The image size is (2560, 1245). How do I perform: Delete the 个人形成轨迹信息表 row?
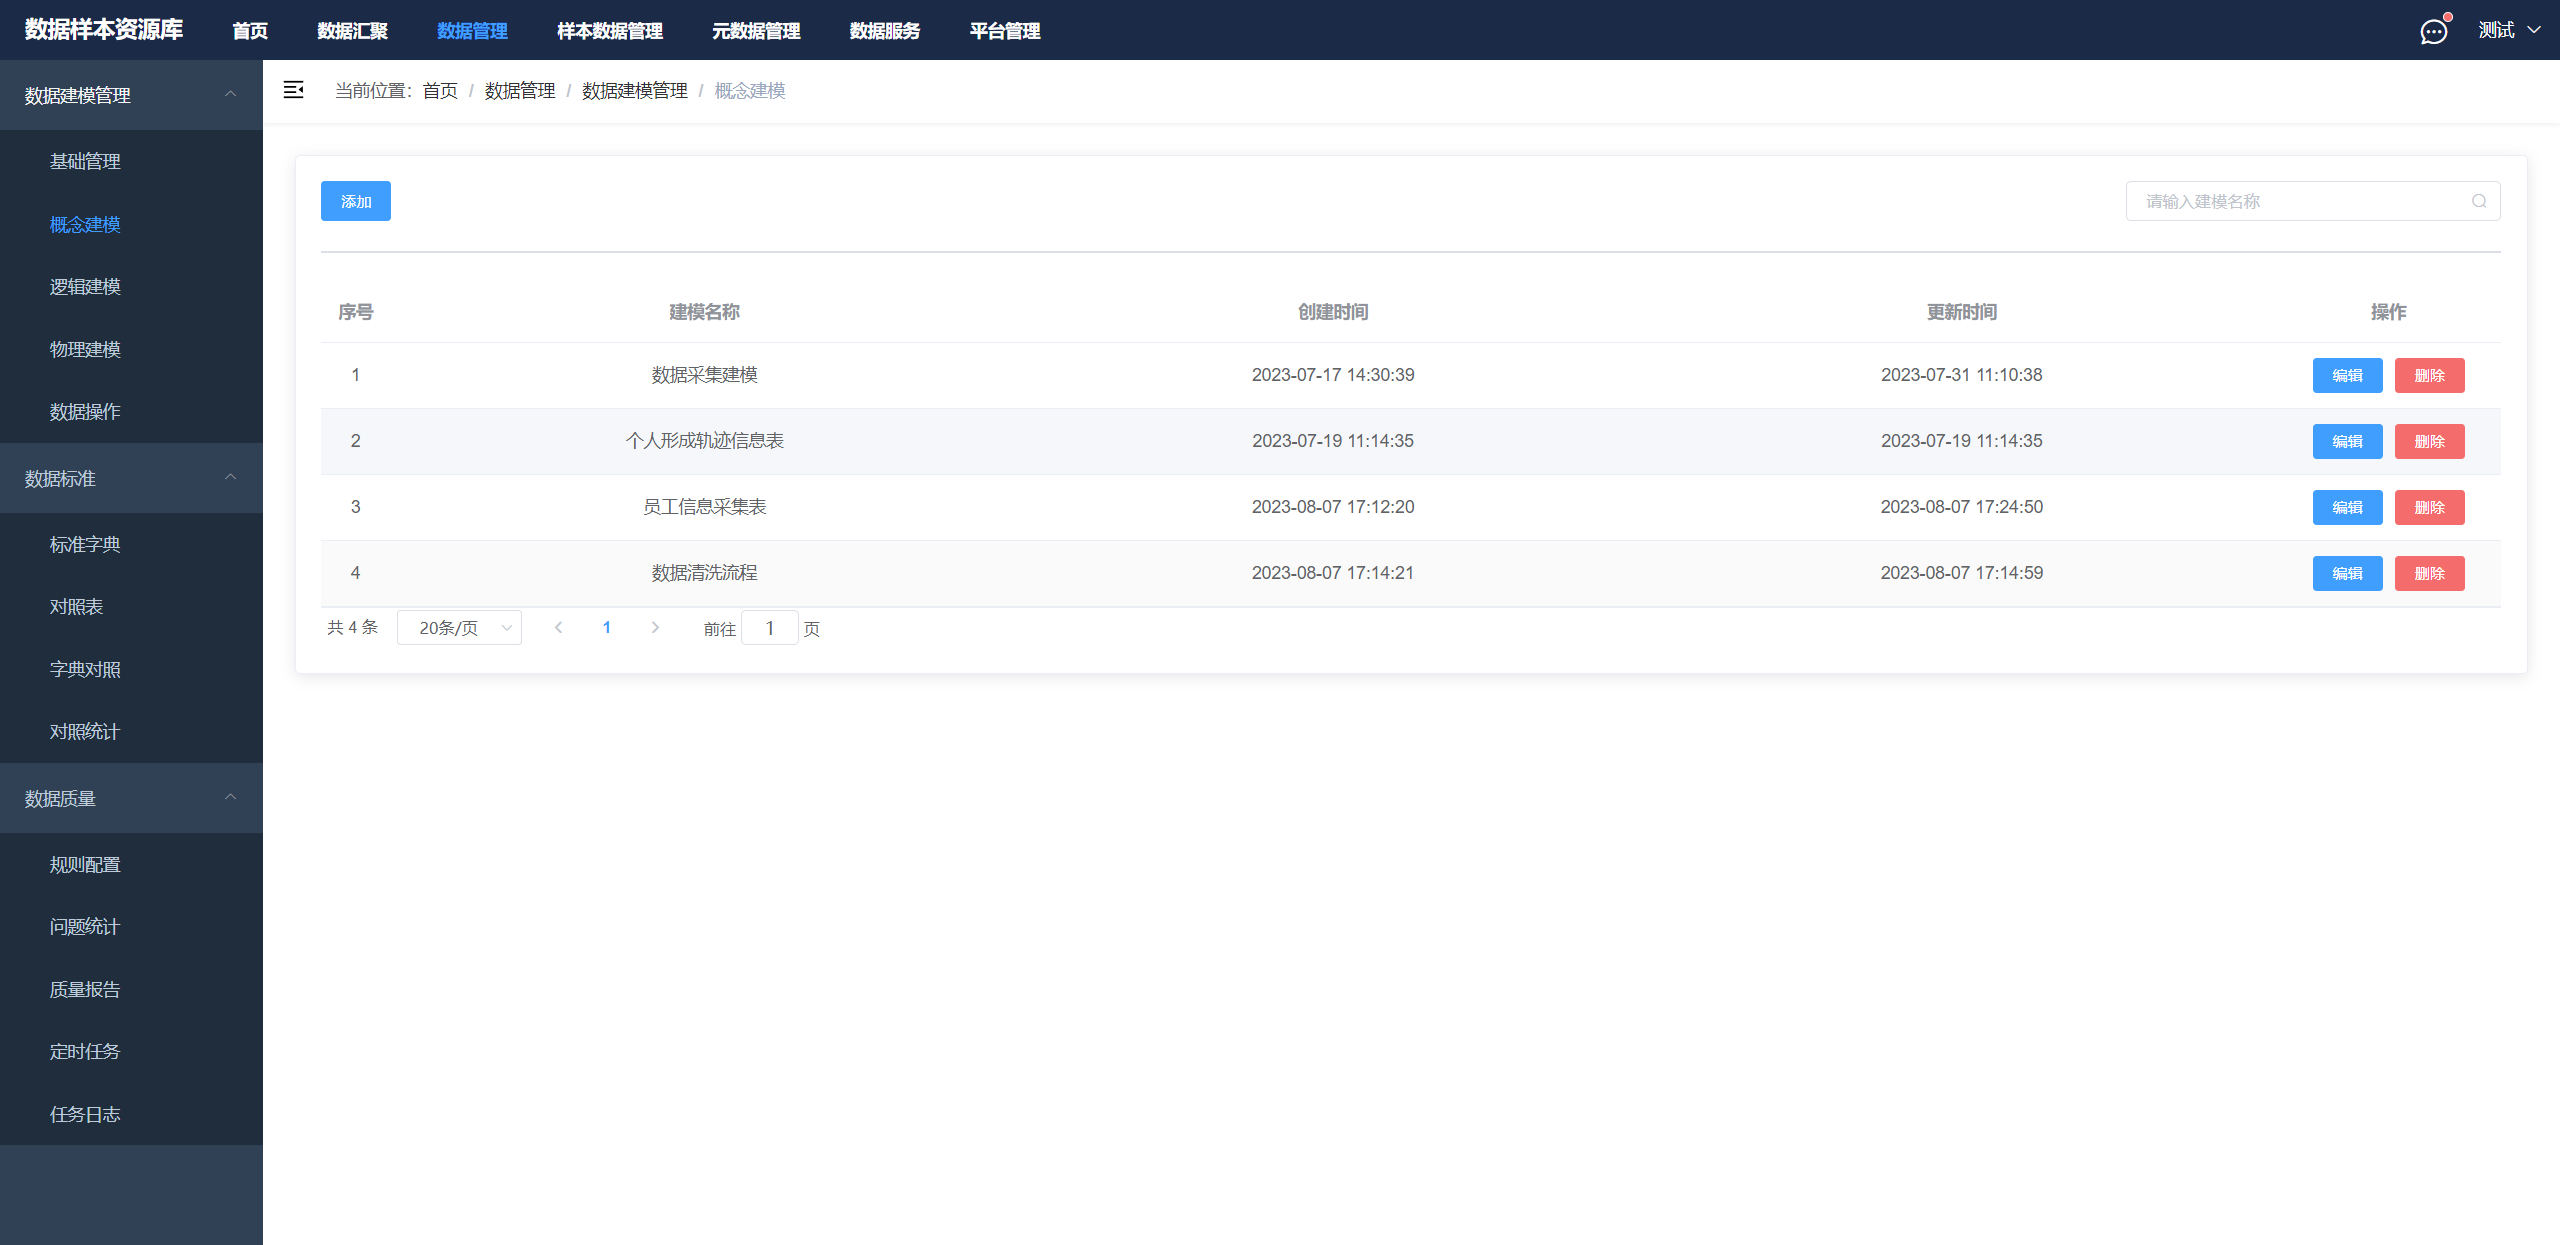pyautogui.click(x=2429, y=441)
